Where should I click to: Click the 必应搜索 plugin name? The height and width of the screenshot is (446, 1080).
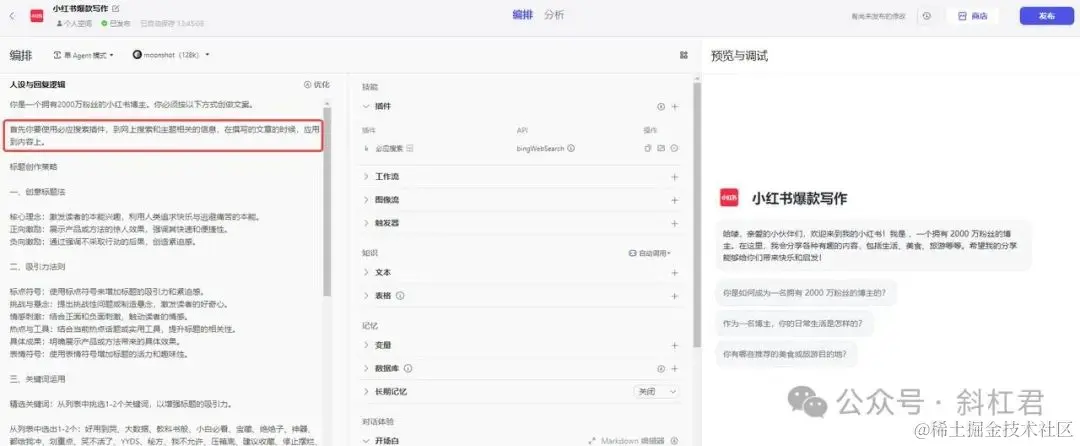(x=388, y=148)
